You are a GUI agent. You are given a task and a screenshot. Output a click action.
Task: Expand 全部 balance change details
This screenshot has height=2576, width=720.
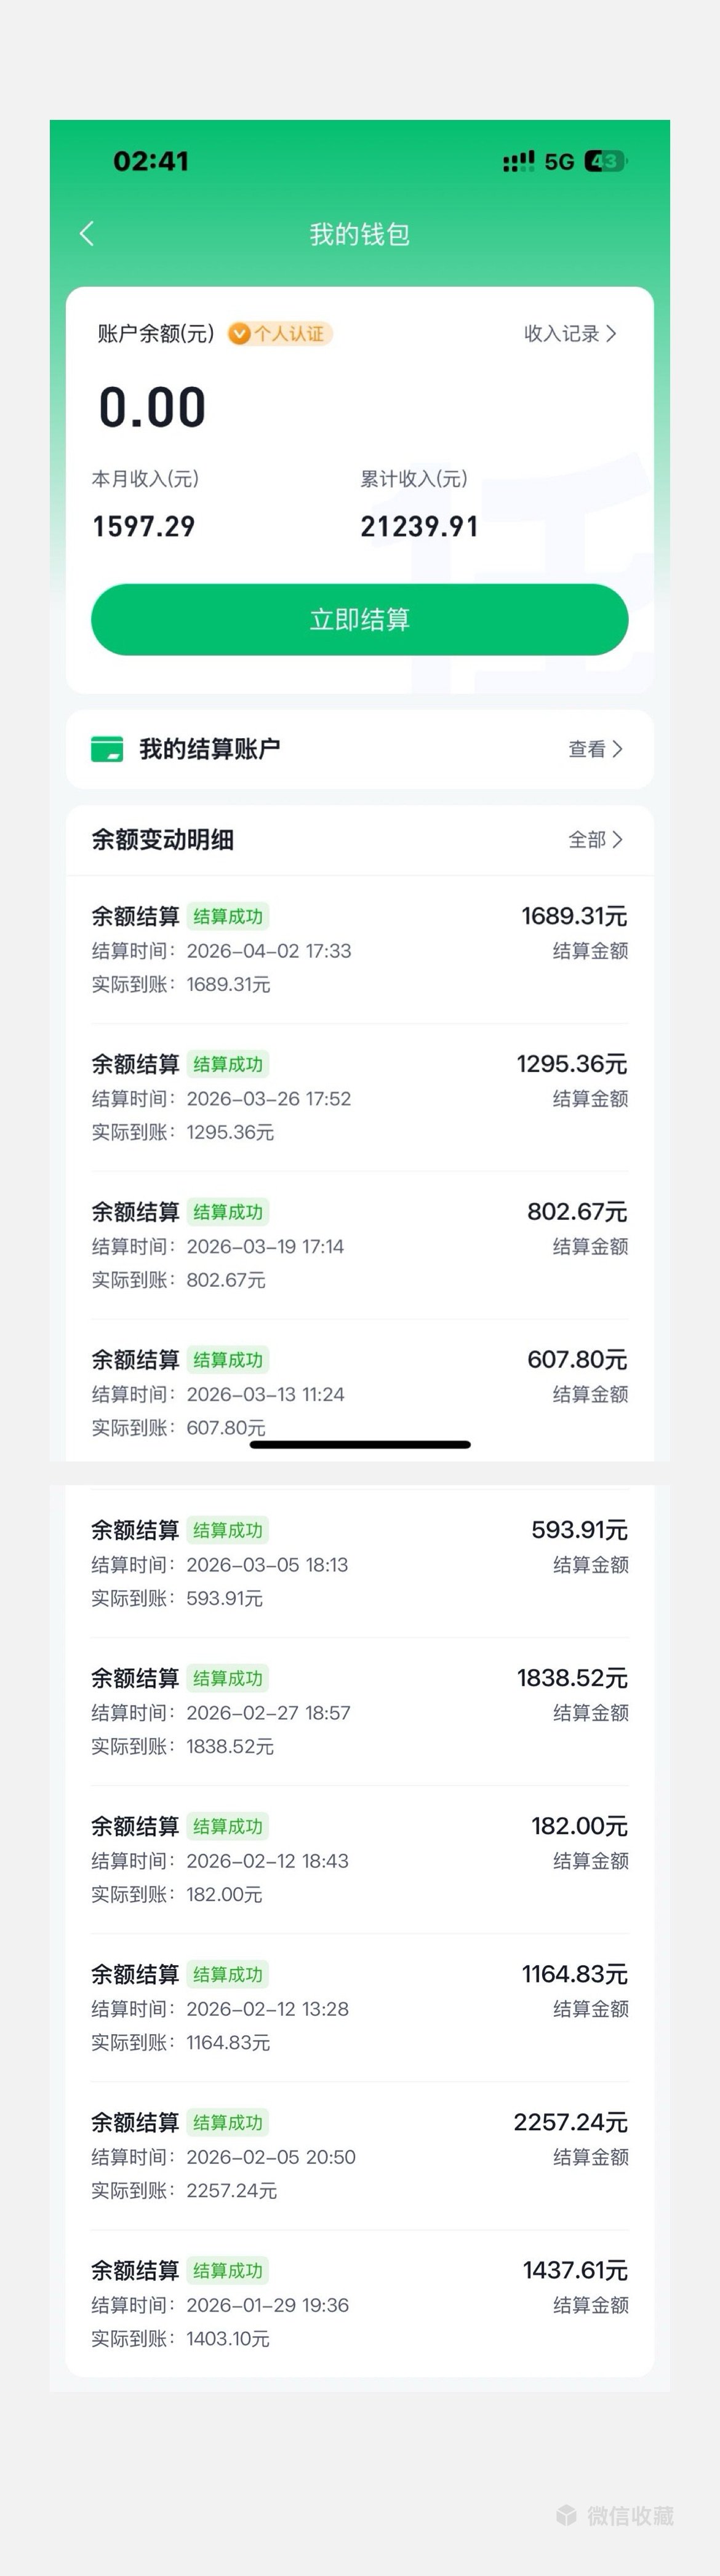click(595, 840)
